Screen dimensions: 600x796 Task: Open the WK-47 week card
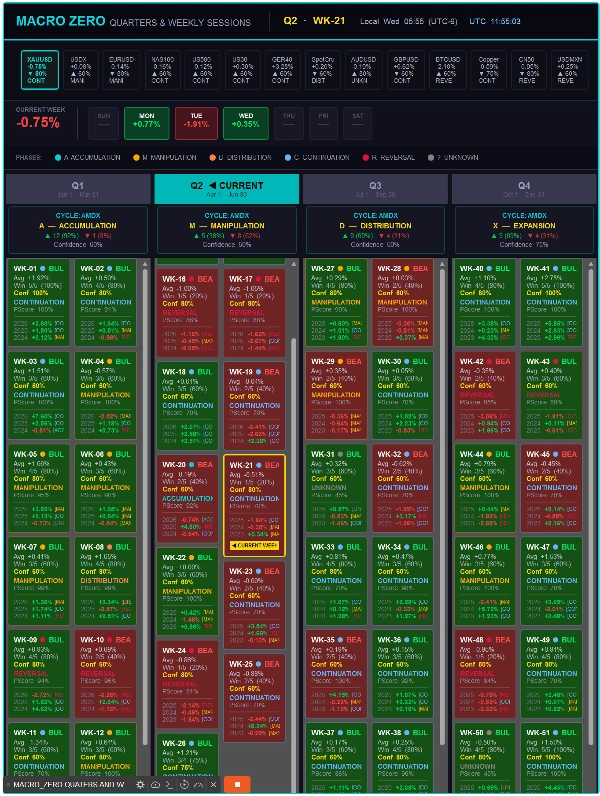(x=551, y=581)
